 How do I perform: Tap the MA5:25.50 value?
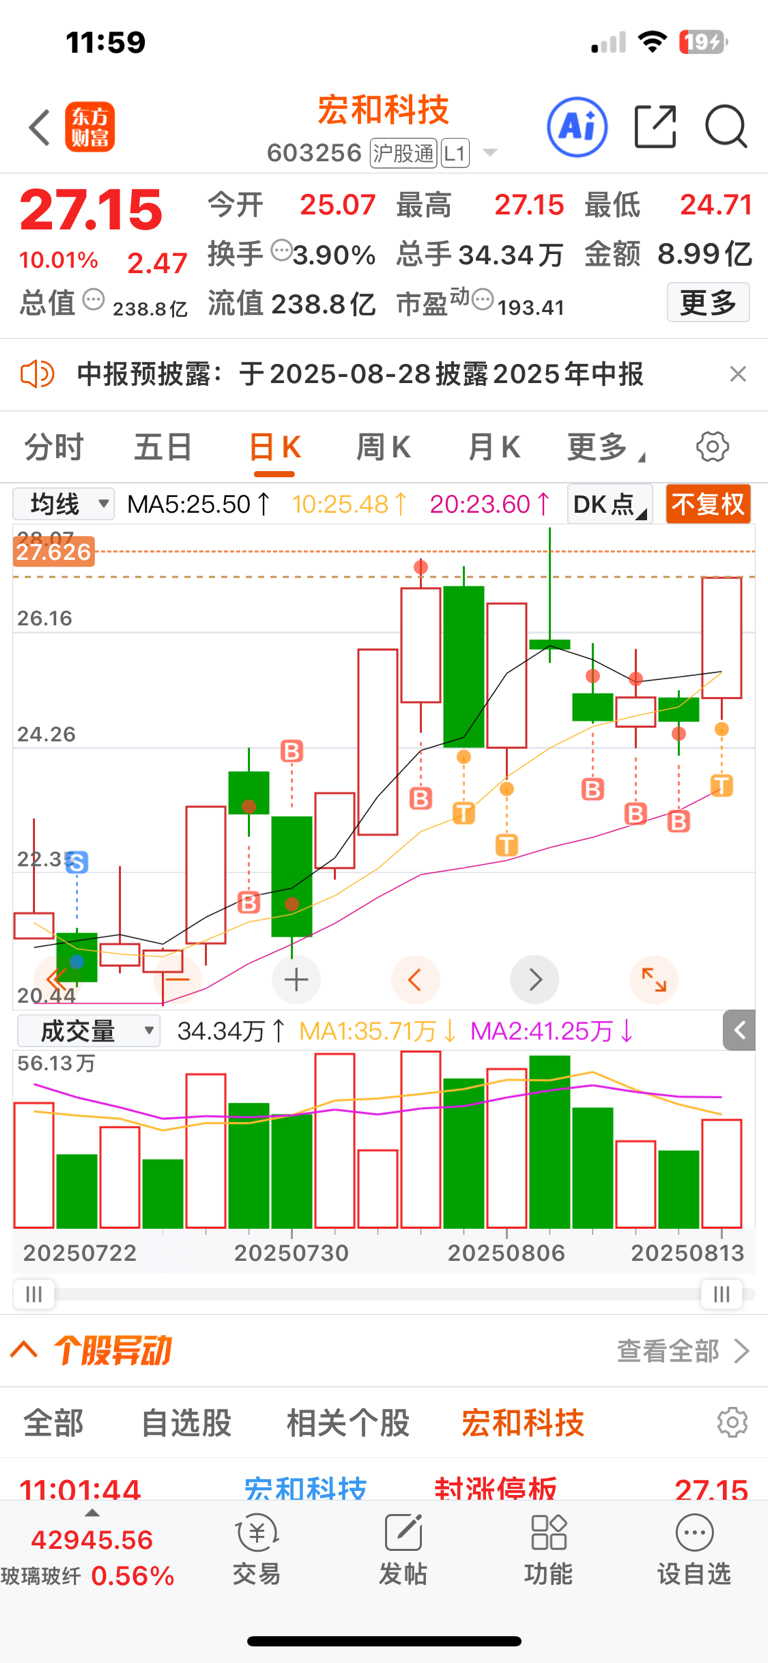click(199, 504)
